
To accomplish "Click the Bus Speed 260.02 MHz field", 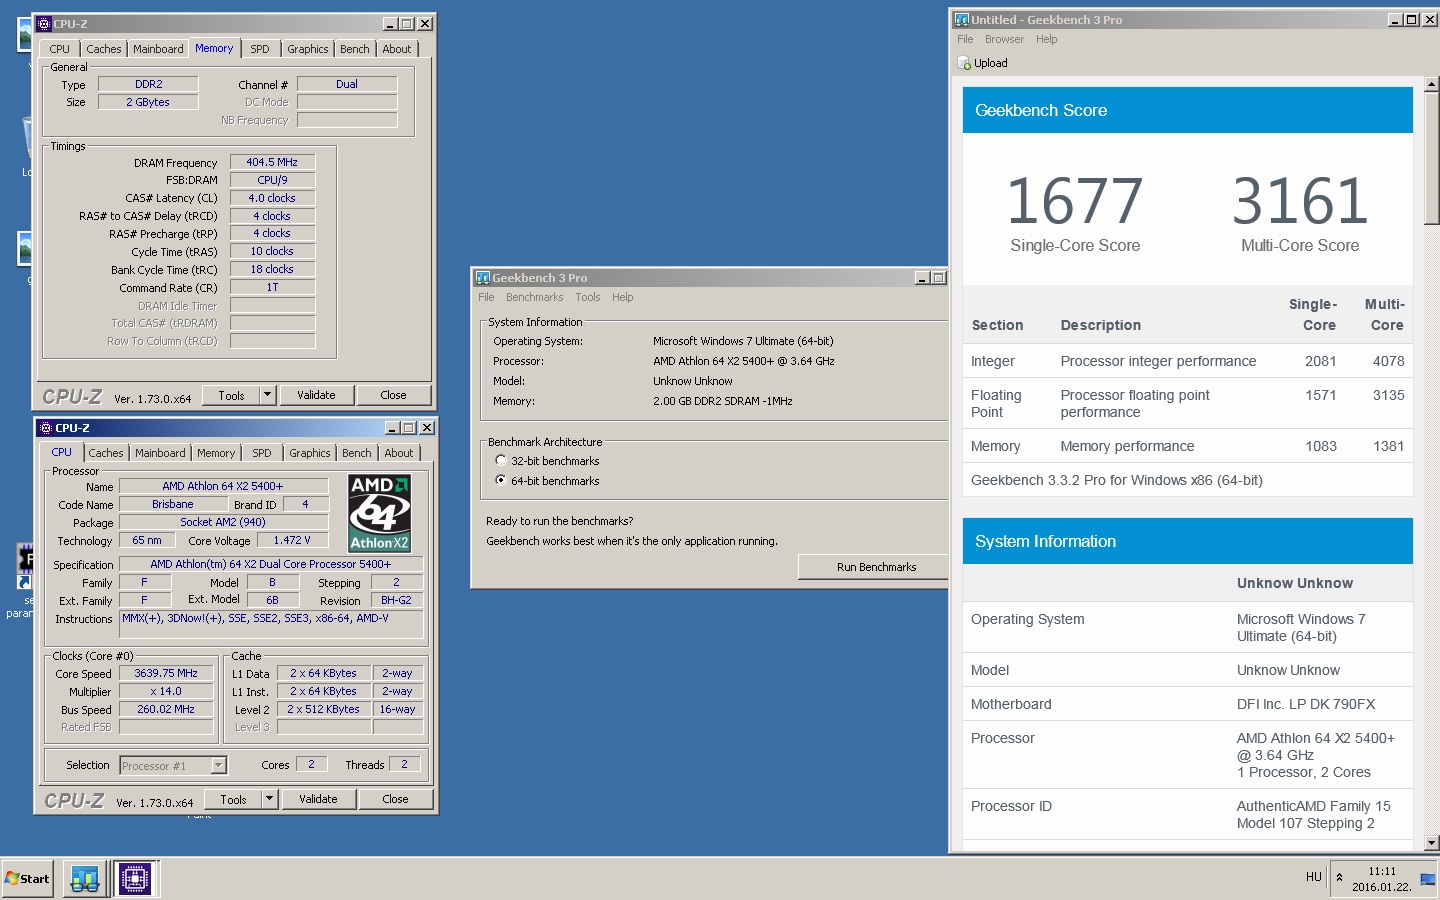I will tap(166, 709).
